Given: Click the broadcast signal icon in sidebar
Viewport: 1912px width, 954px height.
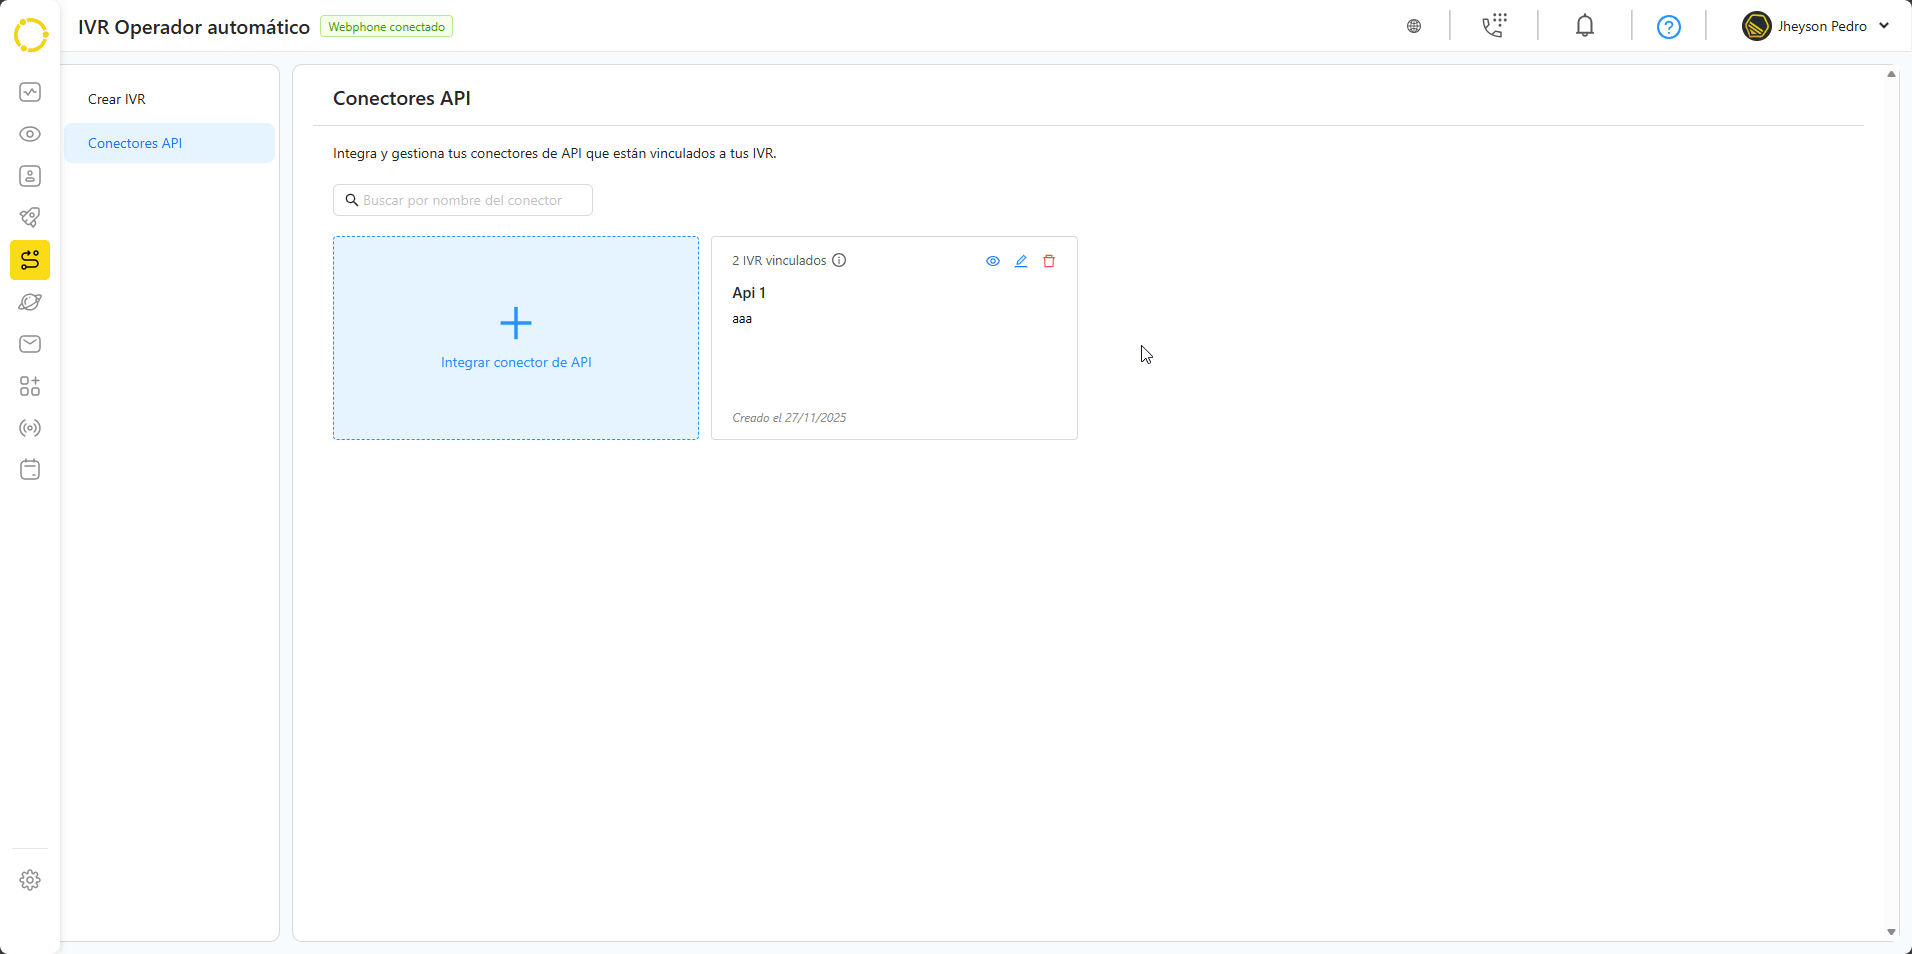Looking at the screenshot, I should coord(30,428).
